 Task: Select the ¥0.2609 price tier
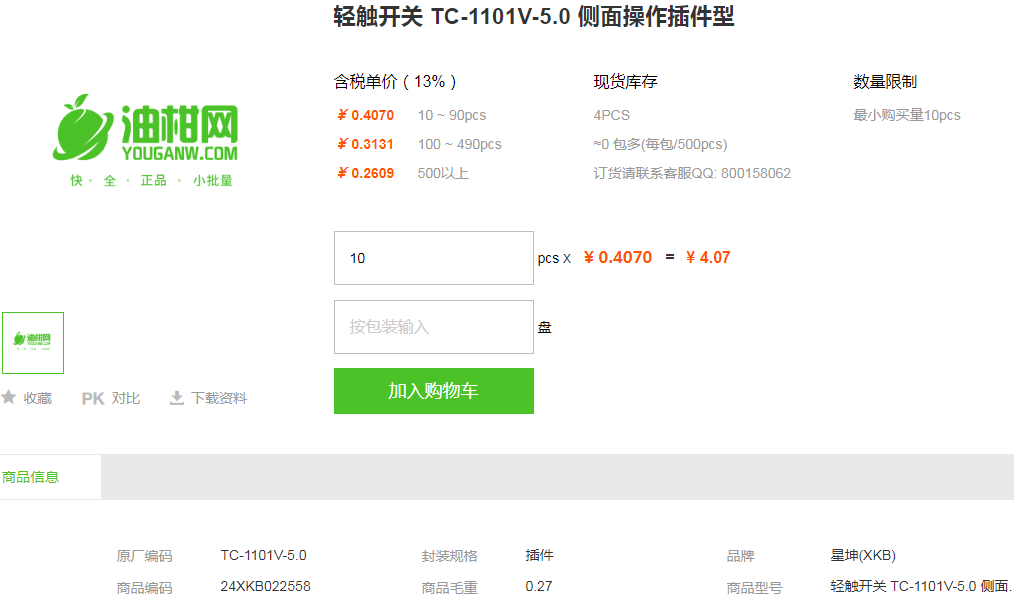[x=365, y=173]
